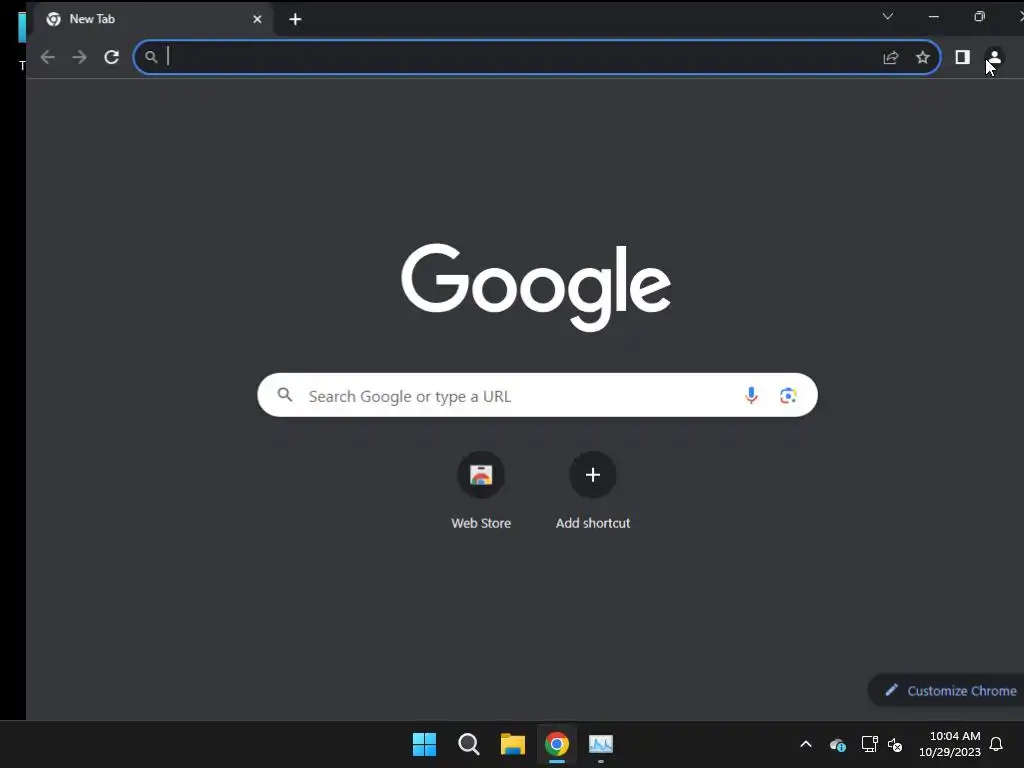Click the back navigation arrow
This screenshot has height=768, width=1024.
point(48,57)
